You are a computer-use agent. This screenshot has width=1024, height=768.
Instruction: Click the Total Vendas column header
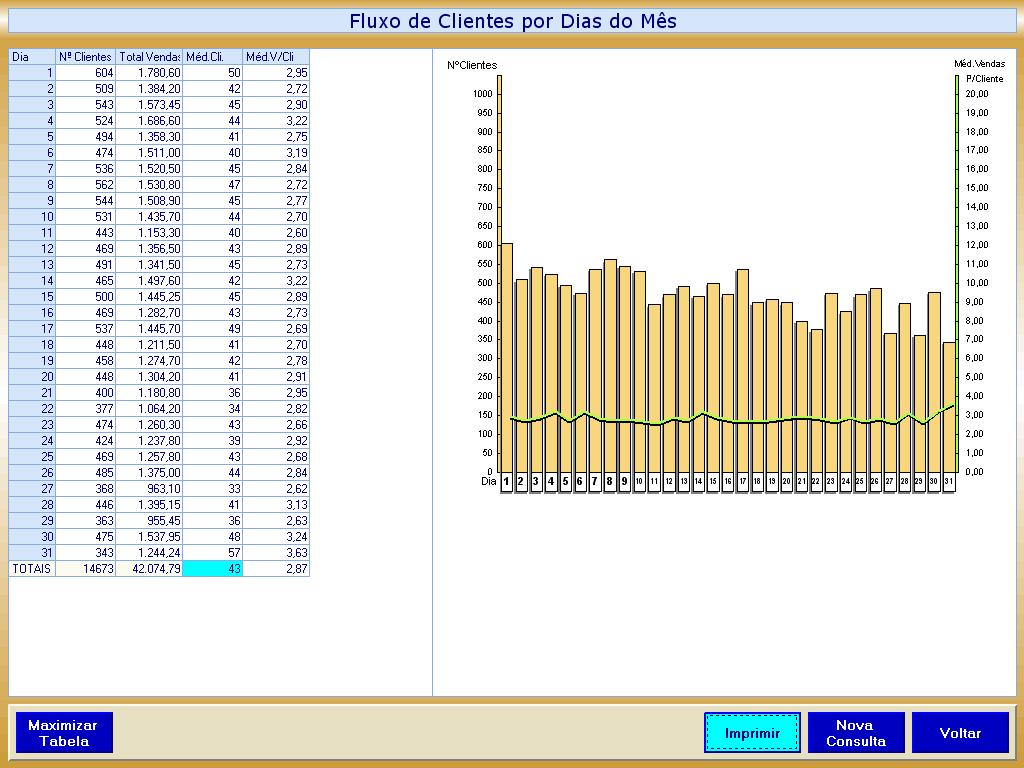click(x=149, y=57)
